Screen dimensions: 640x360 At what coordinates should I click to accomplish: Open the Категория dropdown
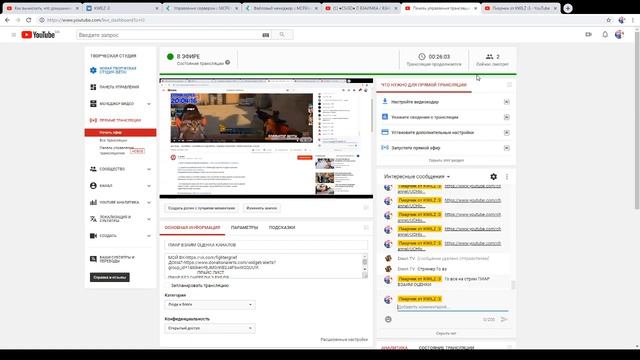[x=210, y=304]
